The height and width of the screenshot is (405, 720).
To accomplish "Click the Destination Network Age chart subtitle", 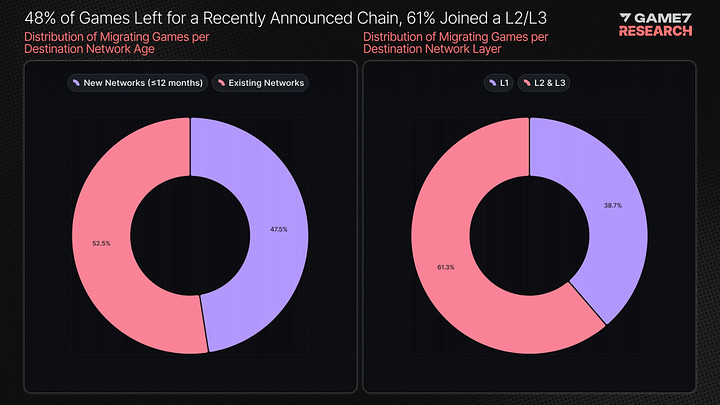I will coord(110,45).
